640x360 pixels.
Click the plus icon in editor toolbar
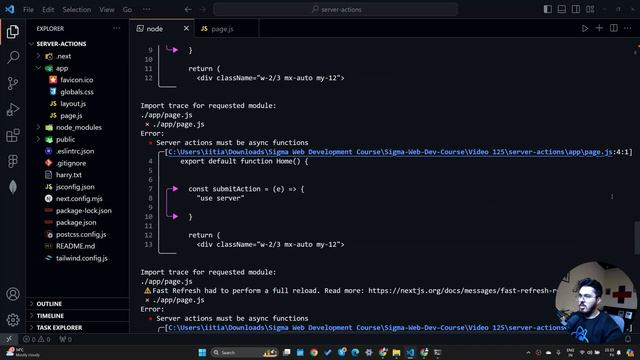click(x=599, y=28)
